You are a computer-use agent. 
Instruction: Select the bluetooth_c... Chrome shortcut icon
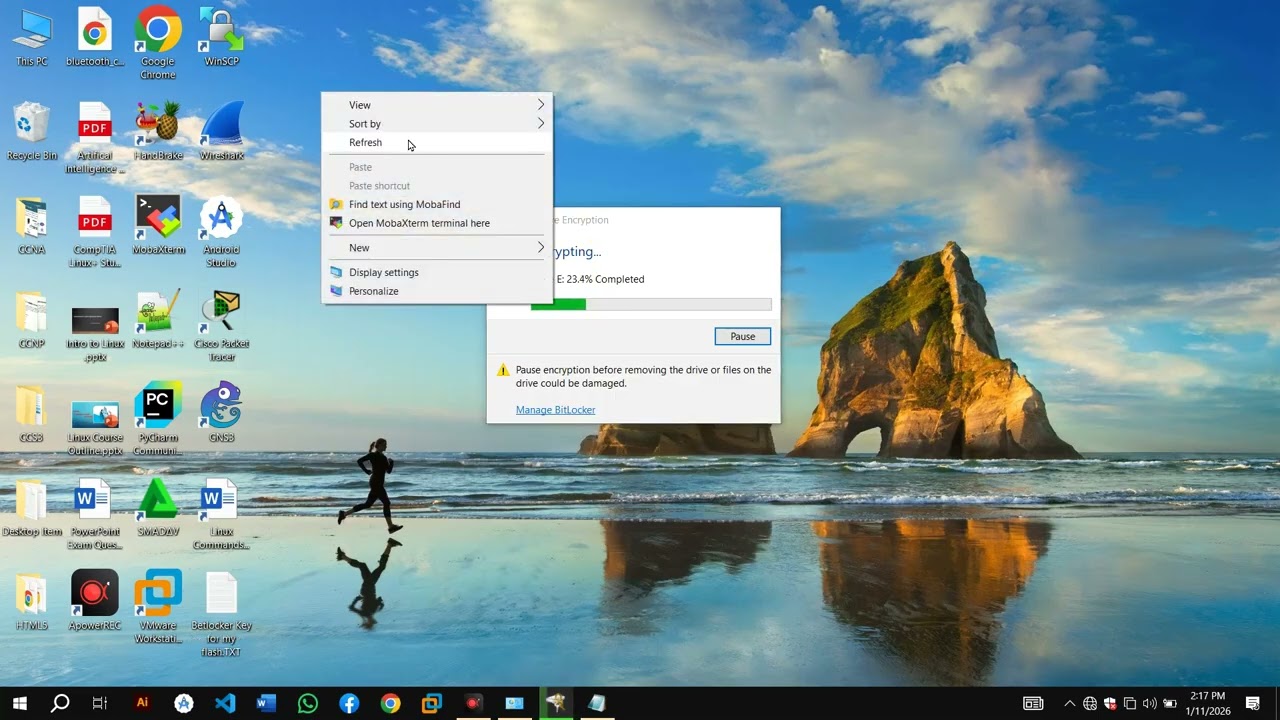[95, 38]
